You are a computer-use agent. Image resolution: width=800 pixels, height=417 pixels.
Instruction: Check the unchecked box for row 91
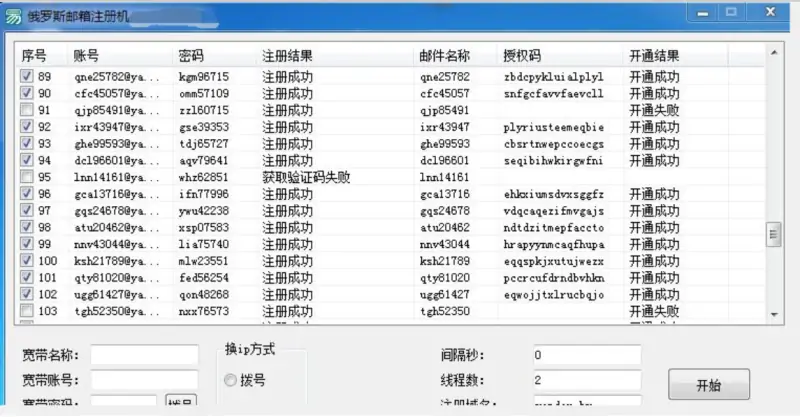27,110
